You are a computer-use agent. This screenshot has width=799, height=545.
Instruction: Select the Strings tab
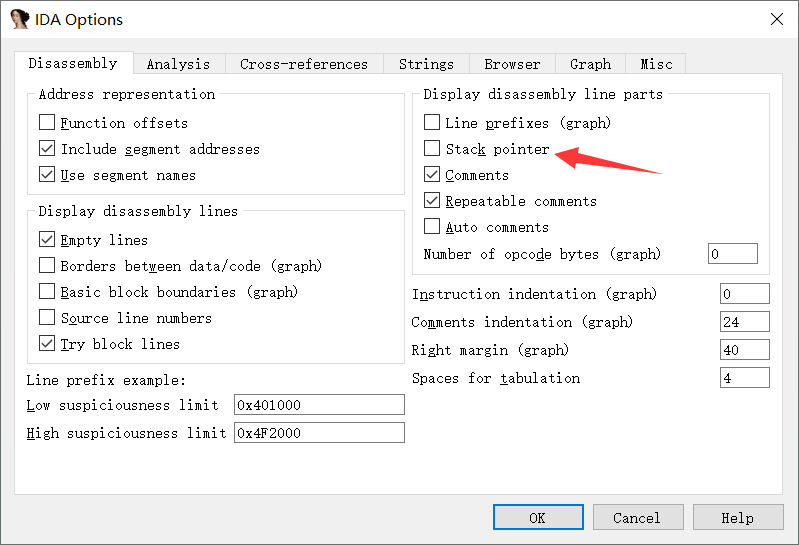(426, 64)
